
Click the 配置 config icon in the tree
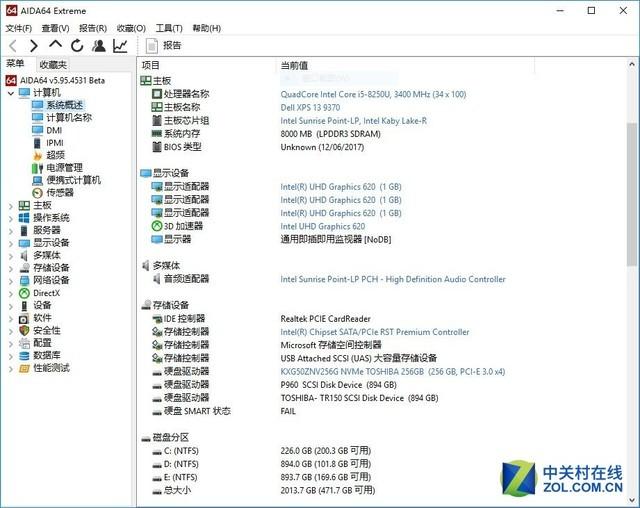pyautogui.click(x=24, y=343)
